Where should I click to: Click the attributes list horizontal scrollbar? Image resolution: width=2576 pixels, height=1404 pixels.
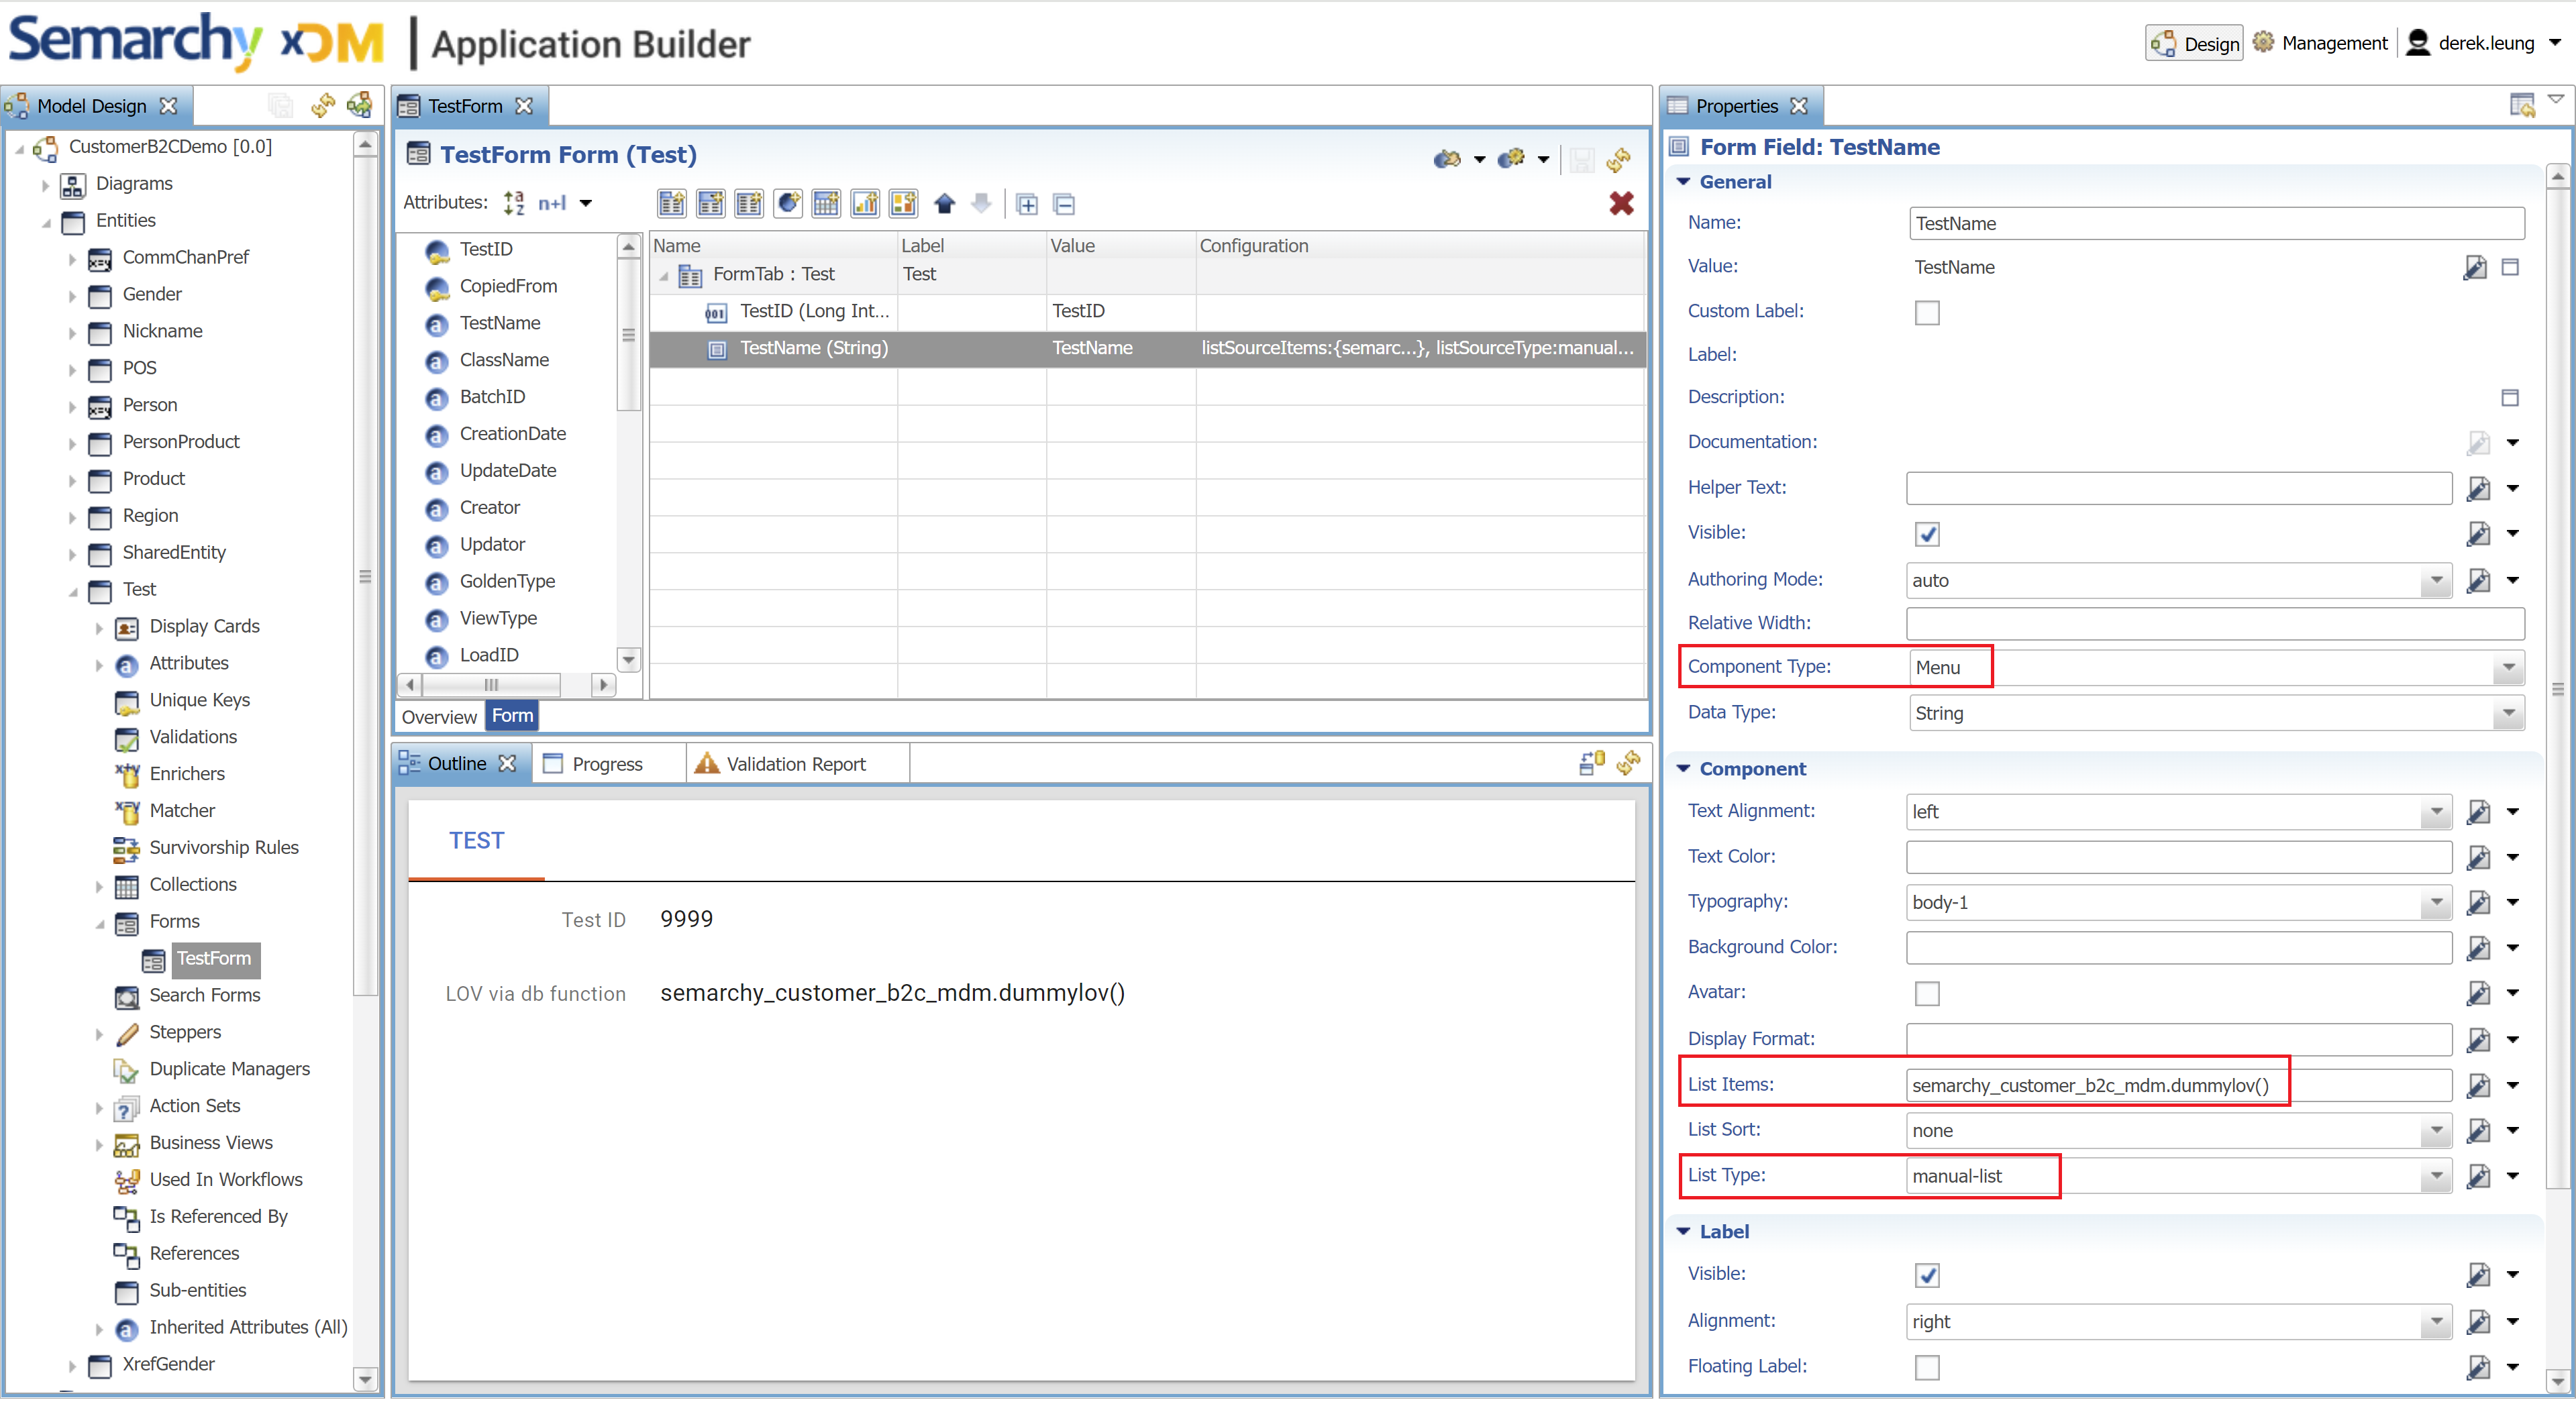(491, 685)
